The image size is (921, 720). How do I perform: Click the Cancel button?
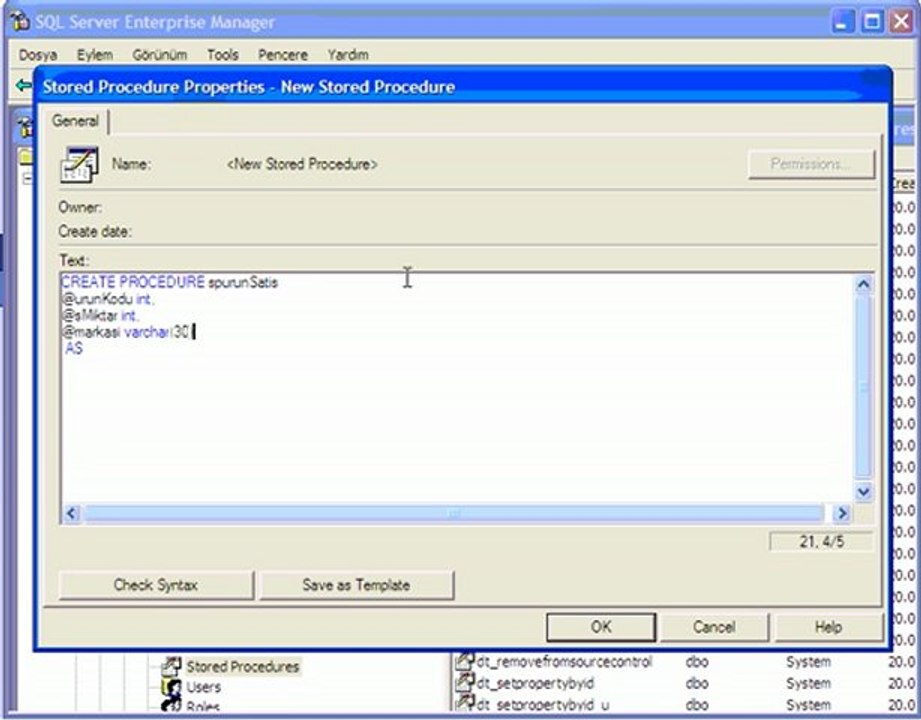(x=714, y=627)
